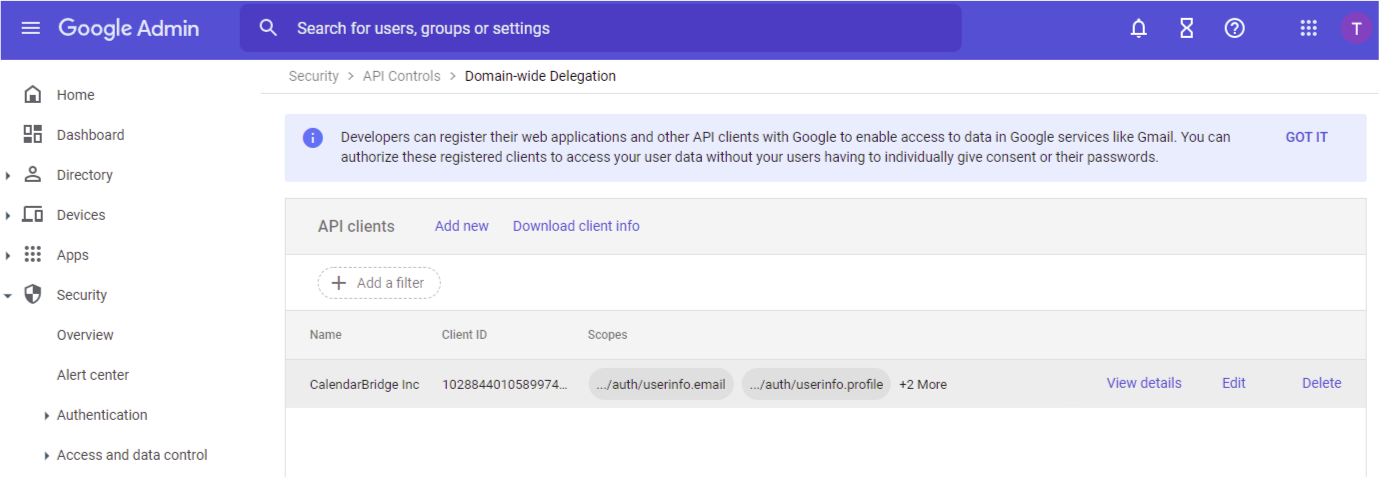This screenshot has height=477, width=1379.
Task: Open the tasks hourglass icon
Action: click(1186, 28)
